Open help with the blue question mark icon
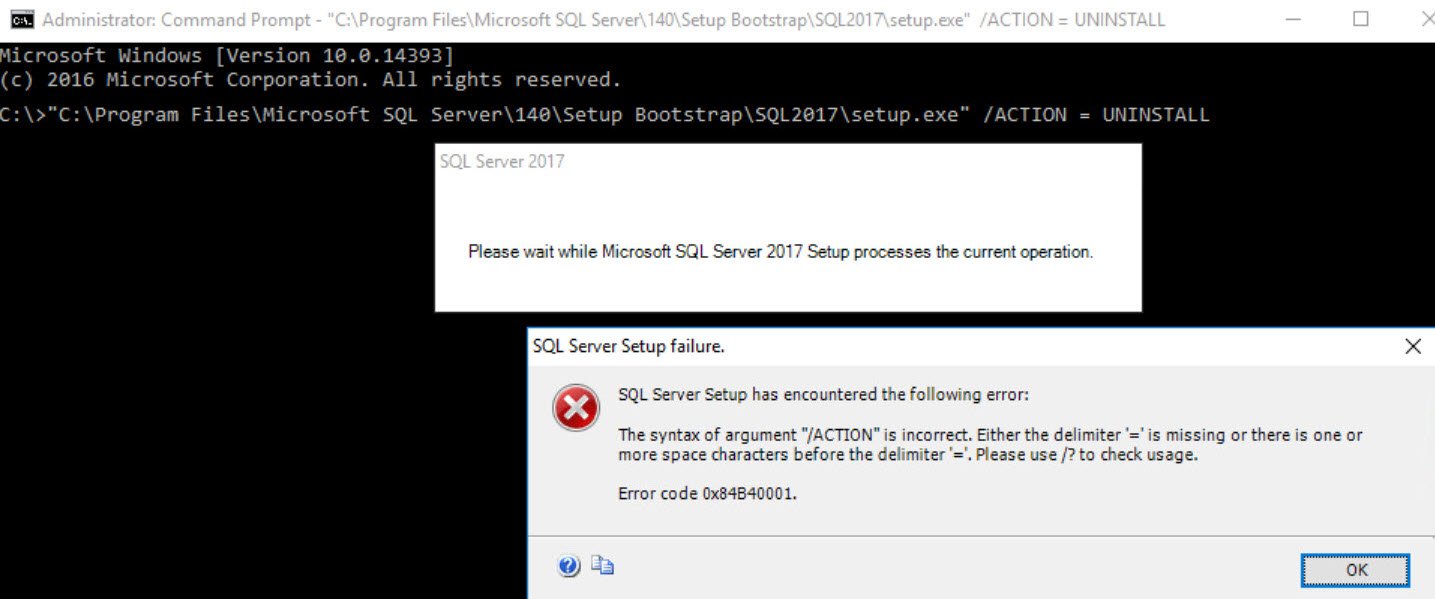Screen dimensions: 1435x599 point(569,567)
